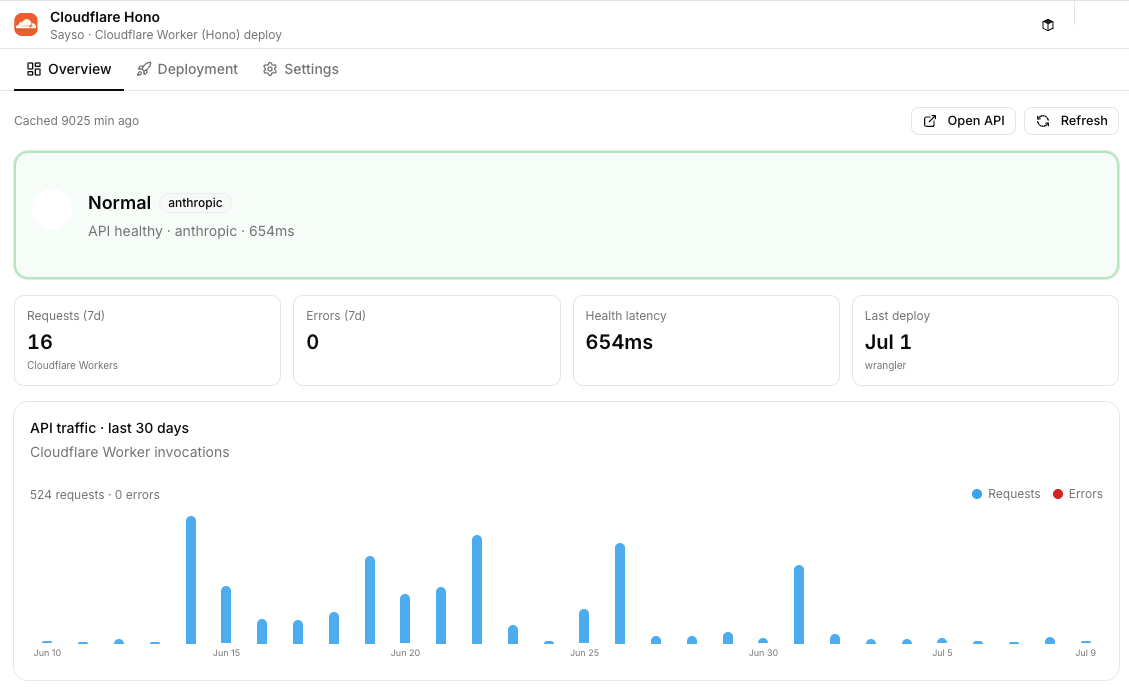The height and width of the screenshot is (694, 1129).
Task: Click the 'Cached 9025 min ago' text
Action: (76, 121)
